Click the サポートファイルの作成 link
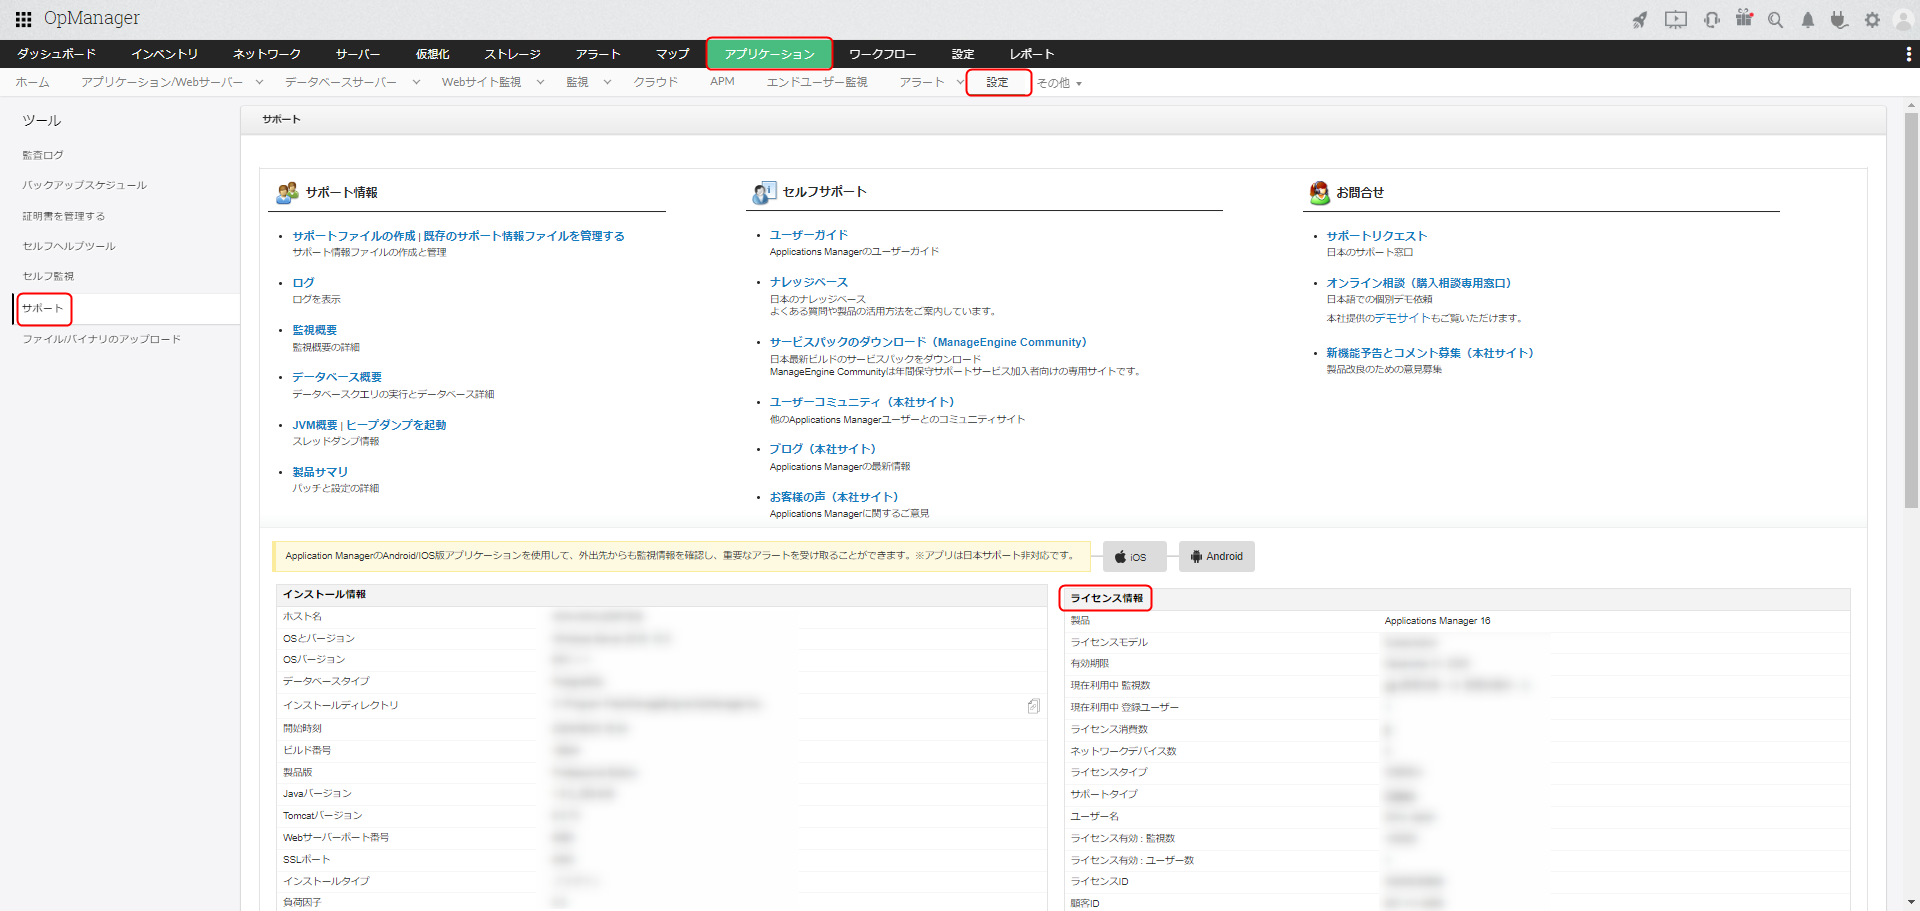The image size is (1920, 911). click(354, 236)
